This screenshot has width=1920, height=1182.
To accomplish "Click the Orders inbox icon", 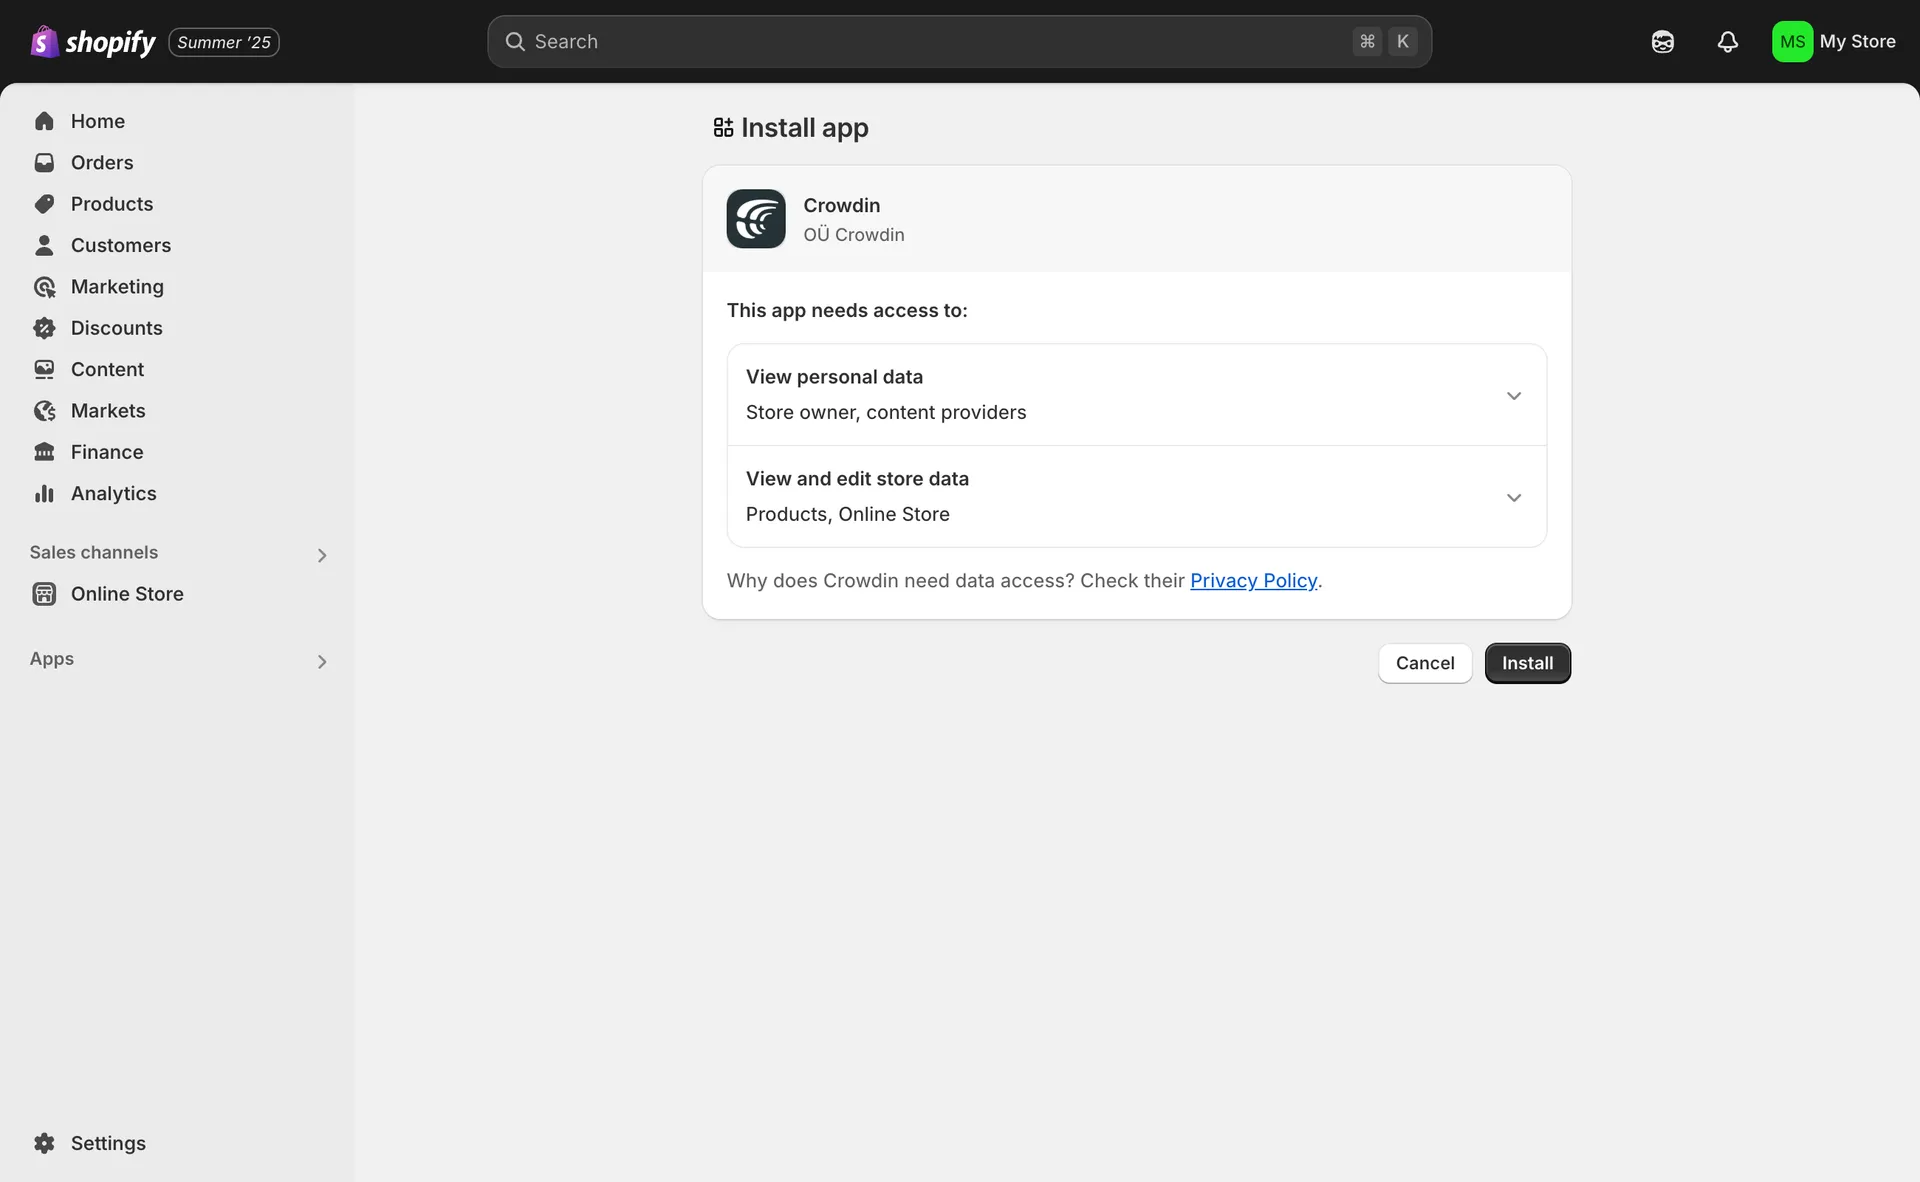I will coord(44,162).
